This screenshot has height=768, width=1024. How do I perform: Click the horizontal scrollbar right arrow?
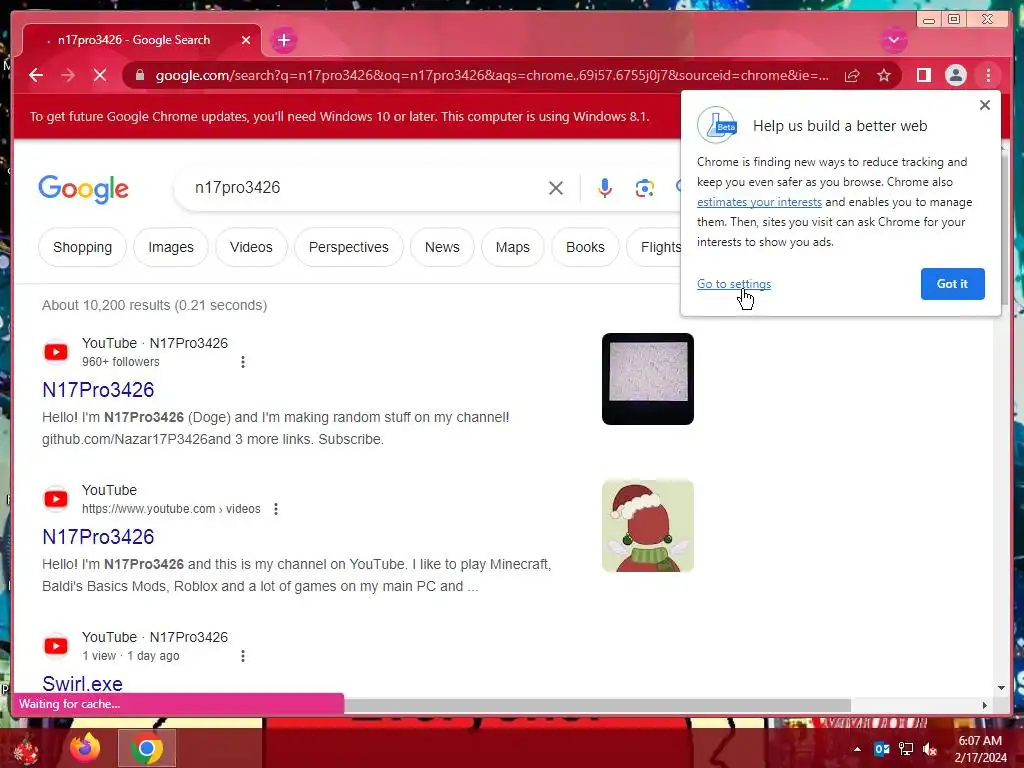pos(985,705)
